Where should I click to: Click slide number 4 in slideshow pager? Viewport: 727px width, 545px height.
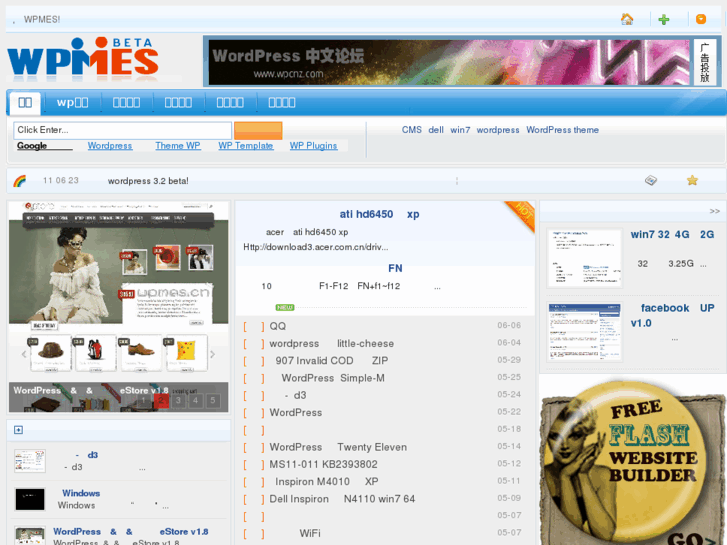[195, 401]
